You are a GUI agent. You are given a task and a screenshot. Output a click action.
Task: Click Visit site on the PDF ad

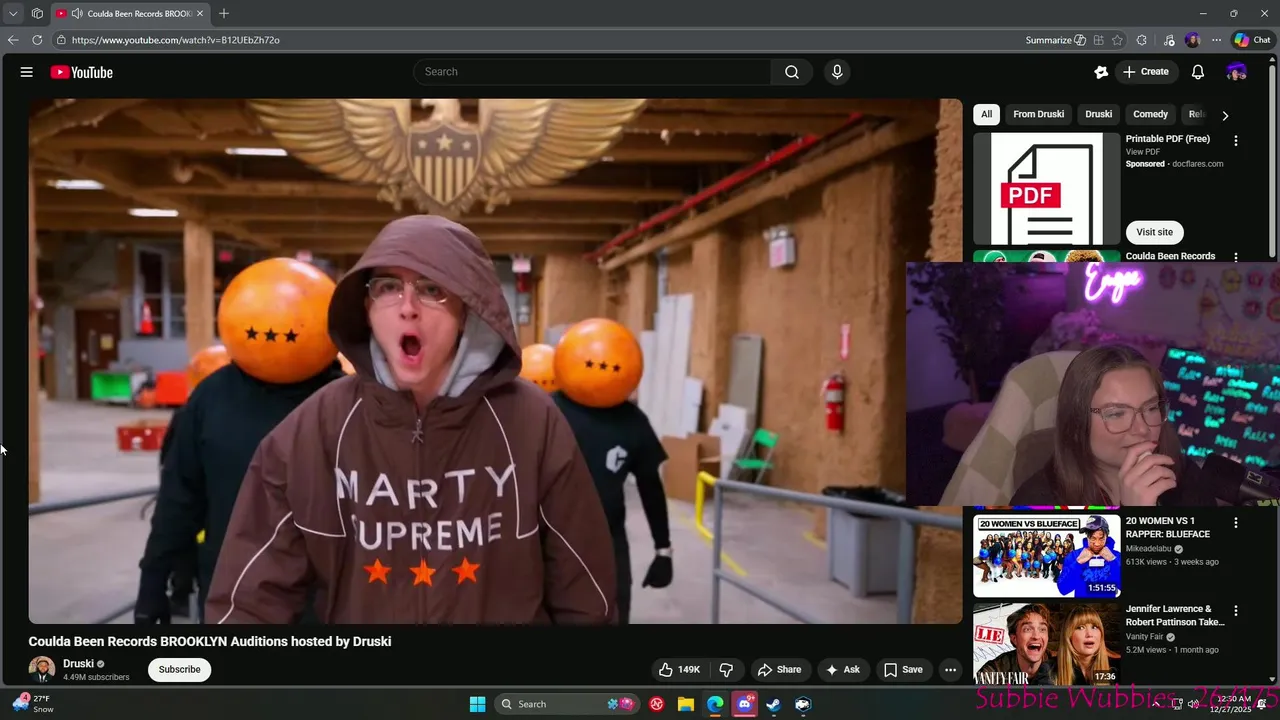pos(1154,232)
